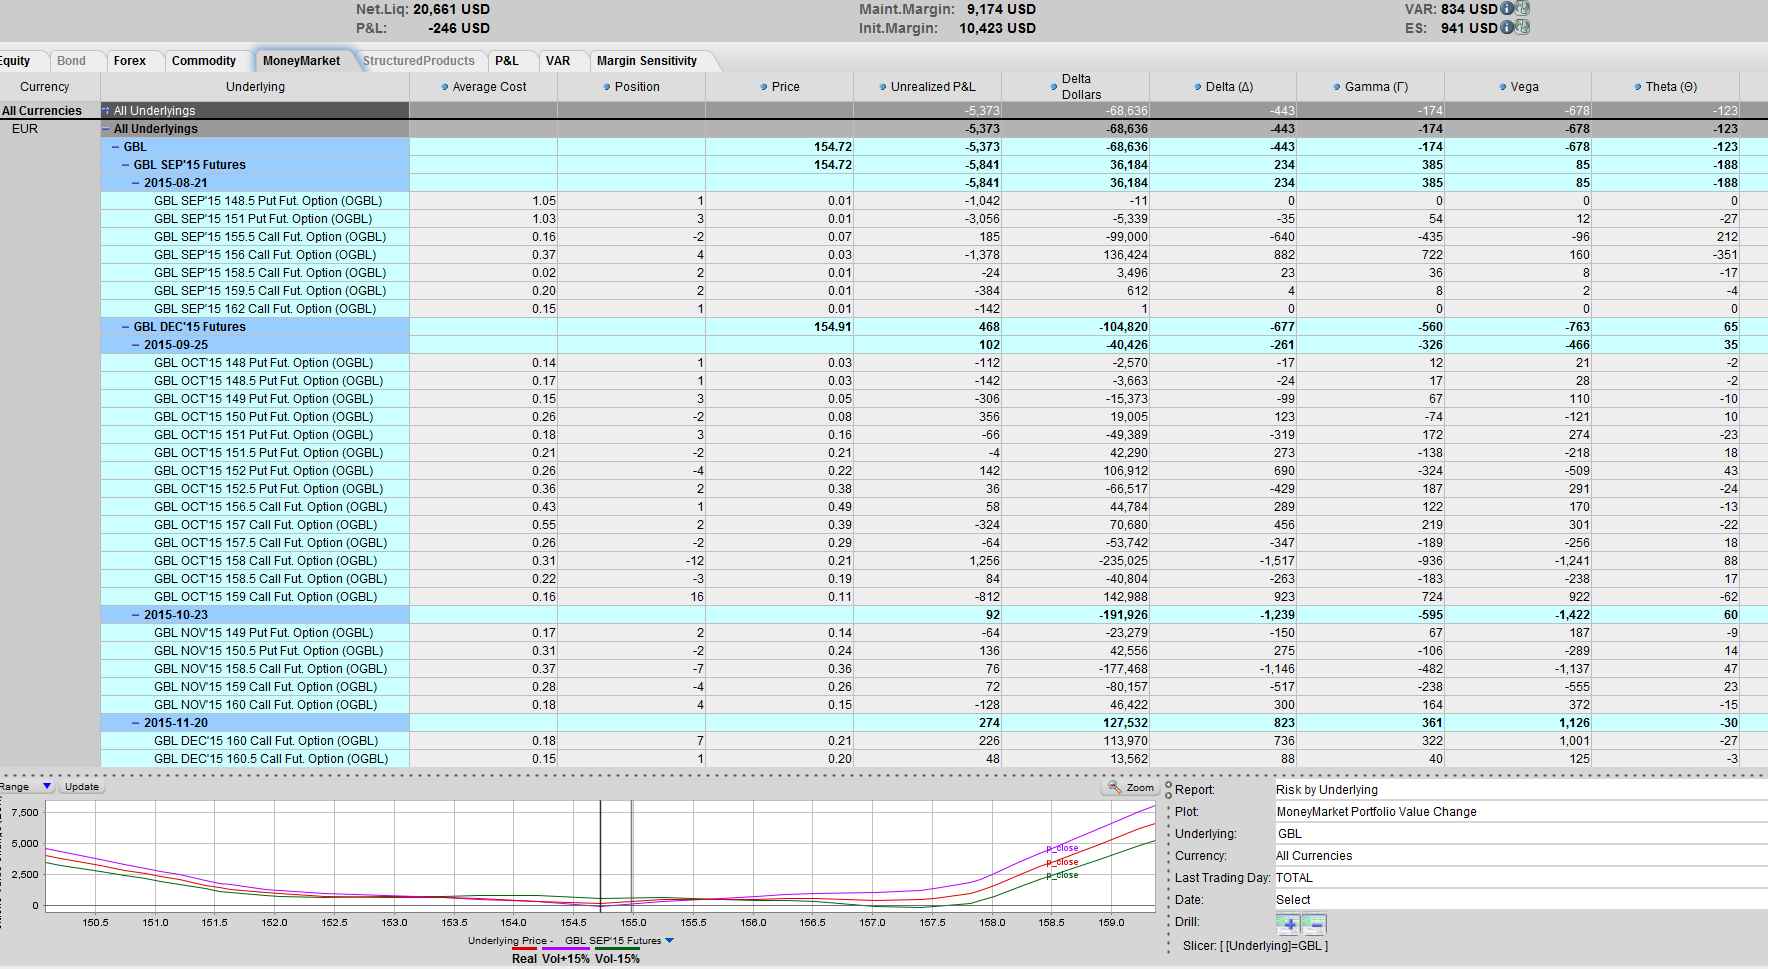Collapse the 2015-08-21 expiry group
The width and height of the screenshot is (1768, 969).
pos(136,183)
